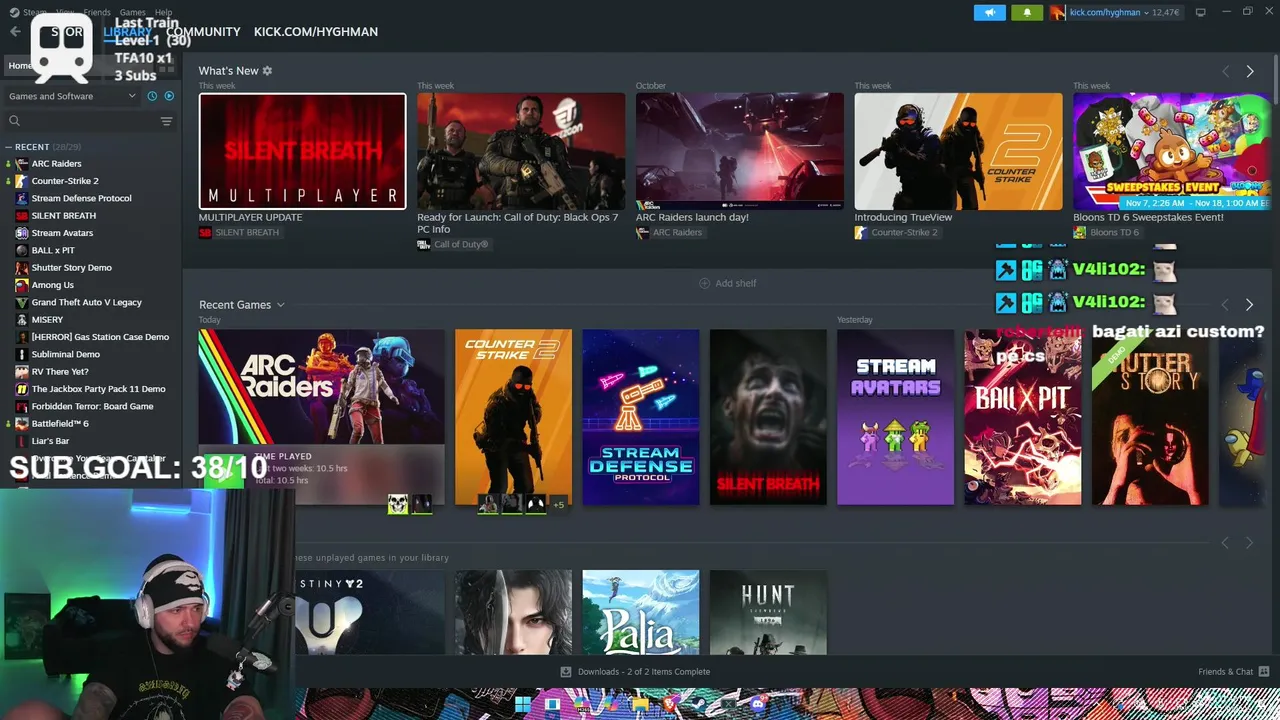The image size is (1280, 720).
Task: Open the Friends menu
Action: (97, 12)
